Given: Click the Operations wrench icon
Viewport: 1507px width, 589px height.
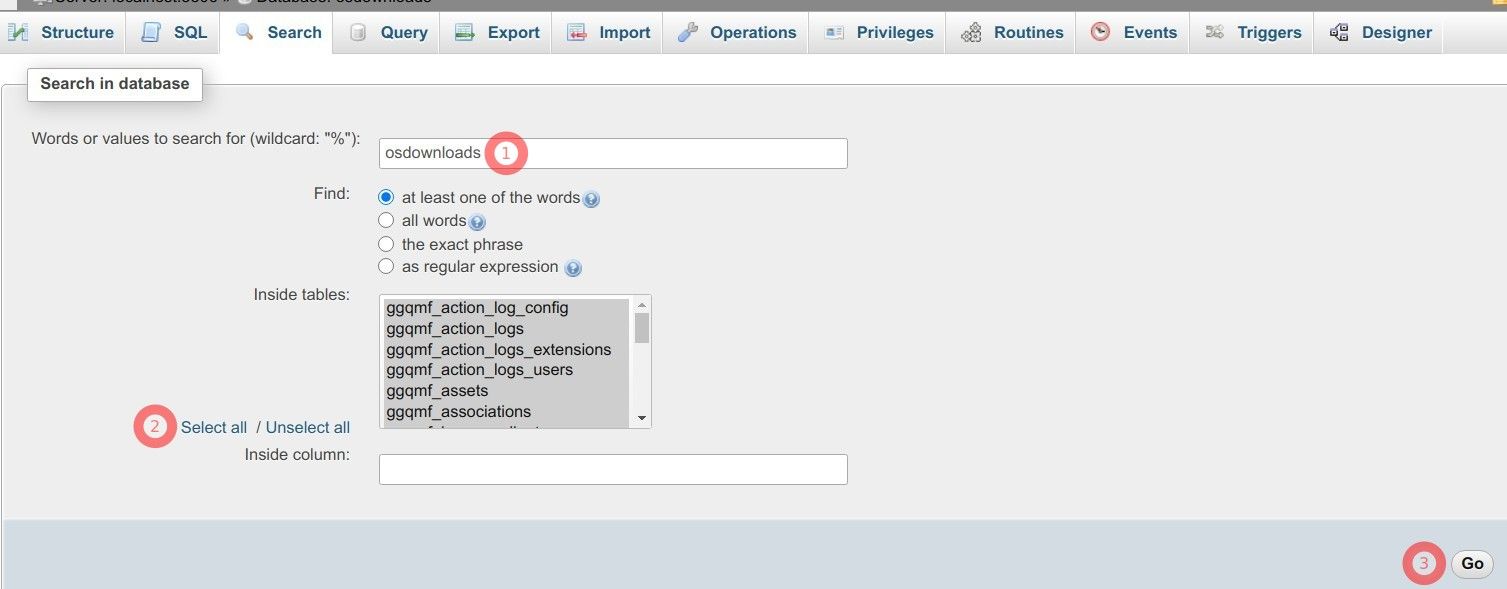Looking at the screenshot, I should 687,33.
